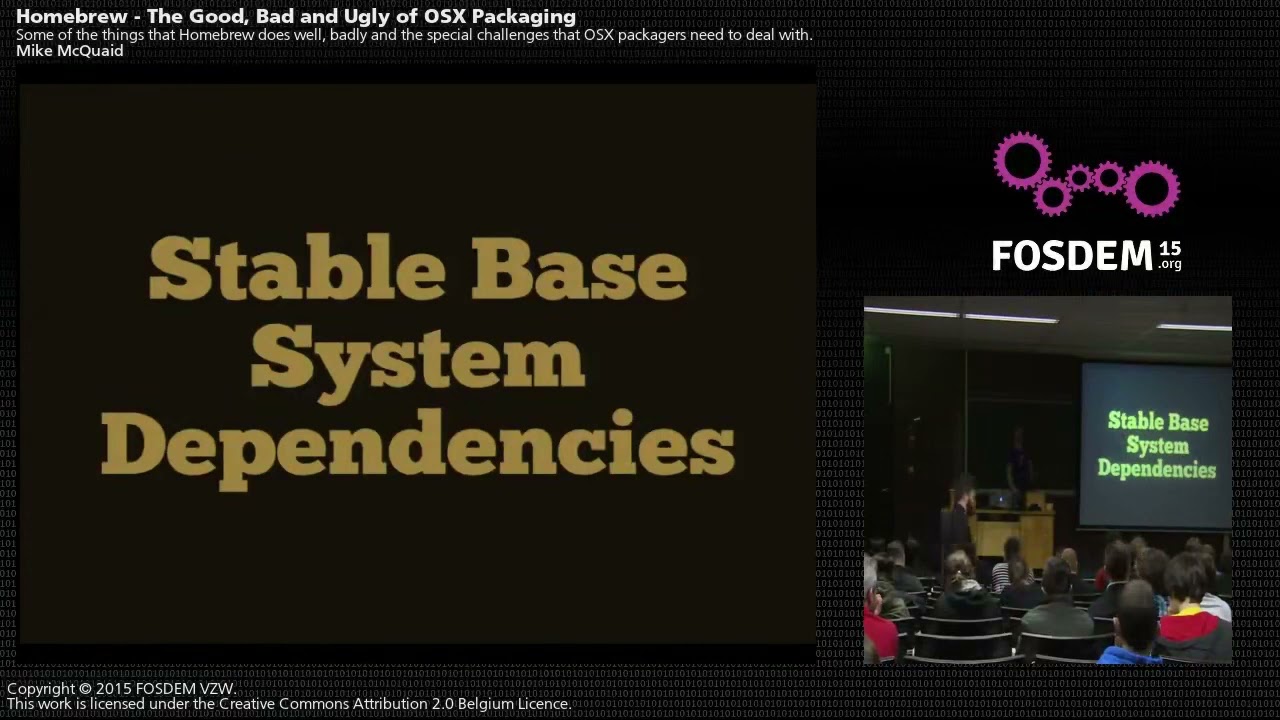Select the talk title 'Homebrew - The Good, Bad and Ugly of OSX Packaging'
1280x720 pixels.
(x=296, y=16)
